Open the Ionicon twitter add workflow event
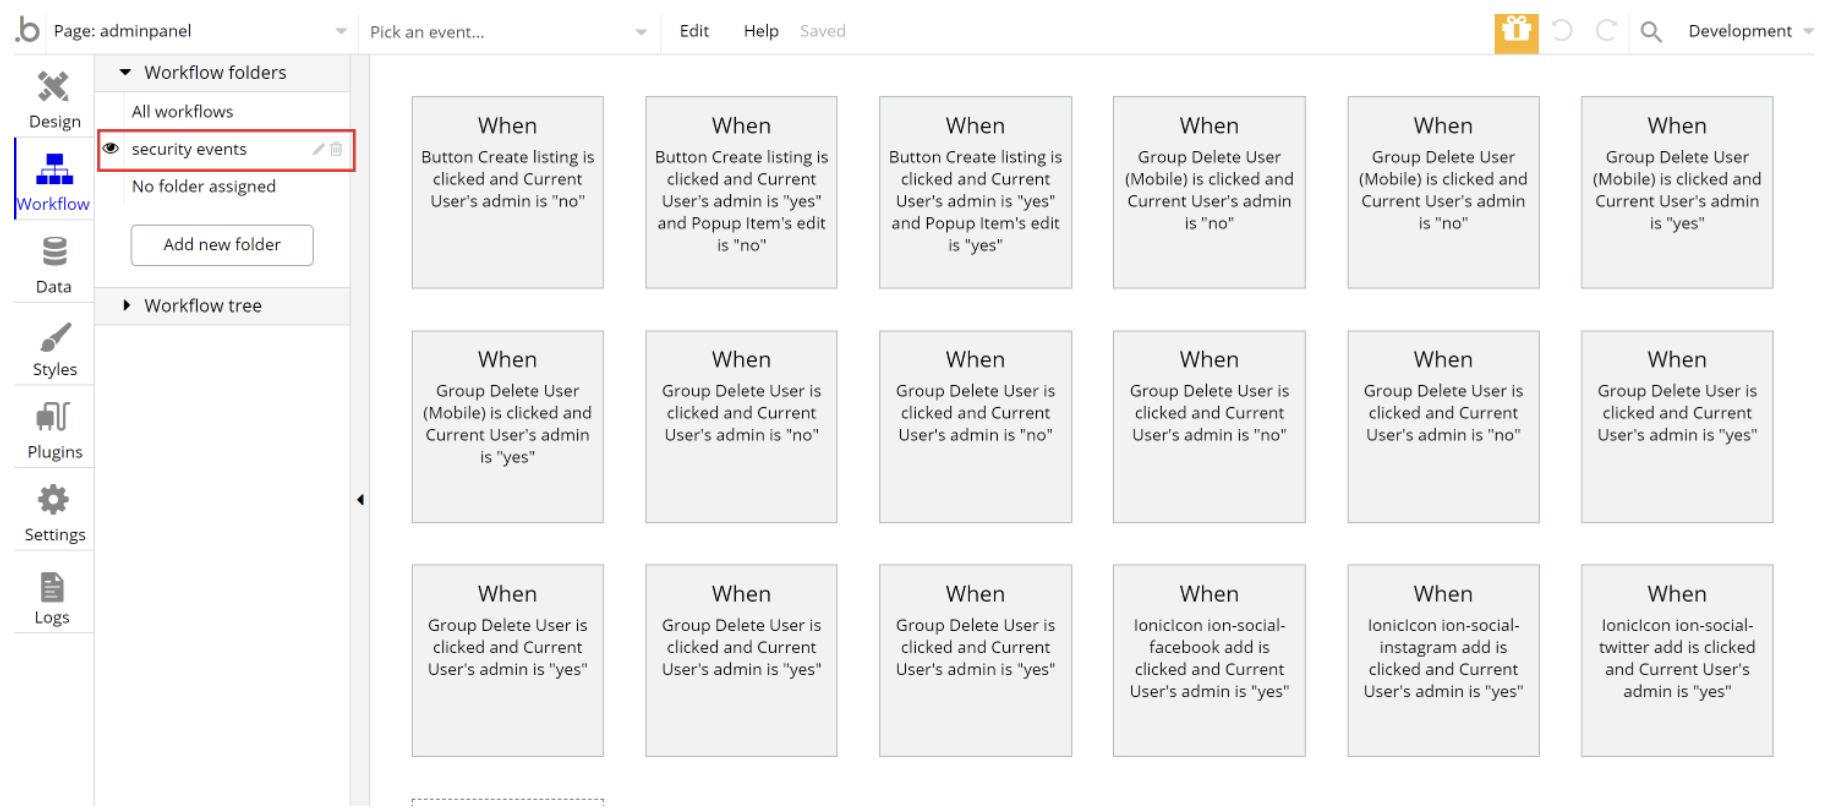This screenshot has width=1830, height=810. pyautogui.click(x=1676, y=660)
